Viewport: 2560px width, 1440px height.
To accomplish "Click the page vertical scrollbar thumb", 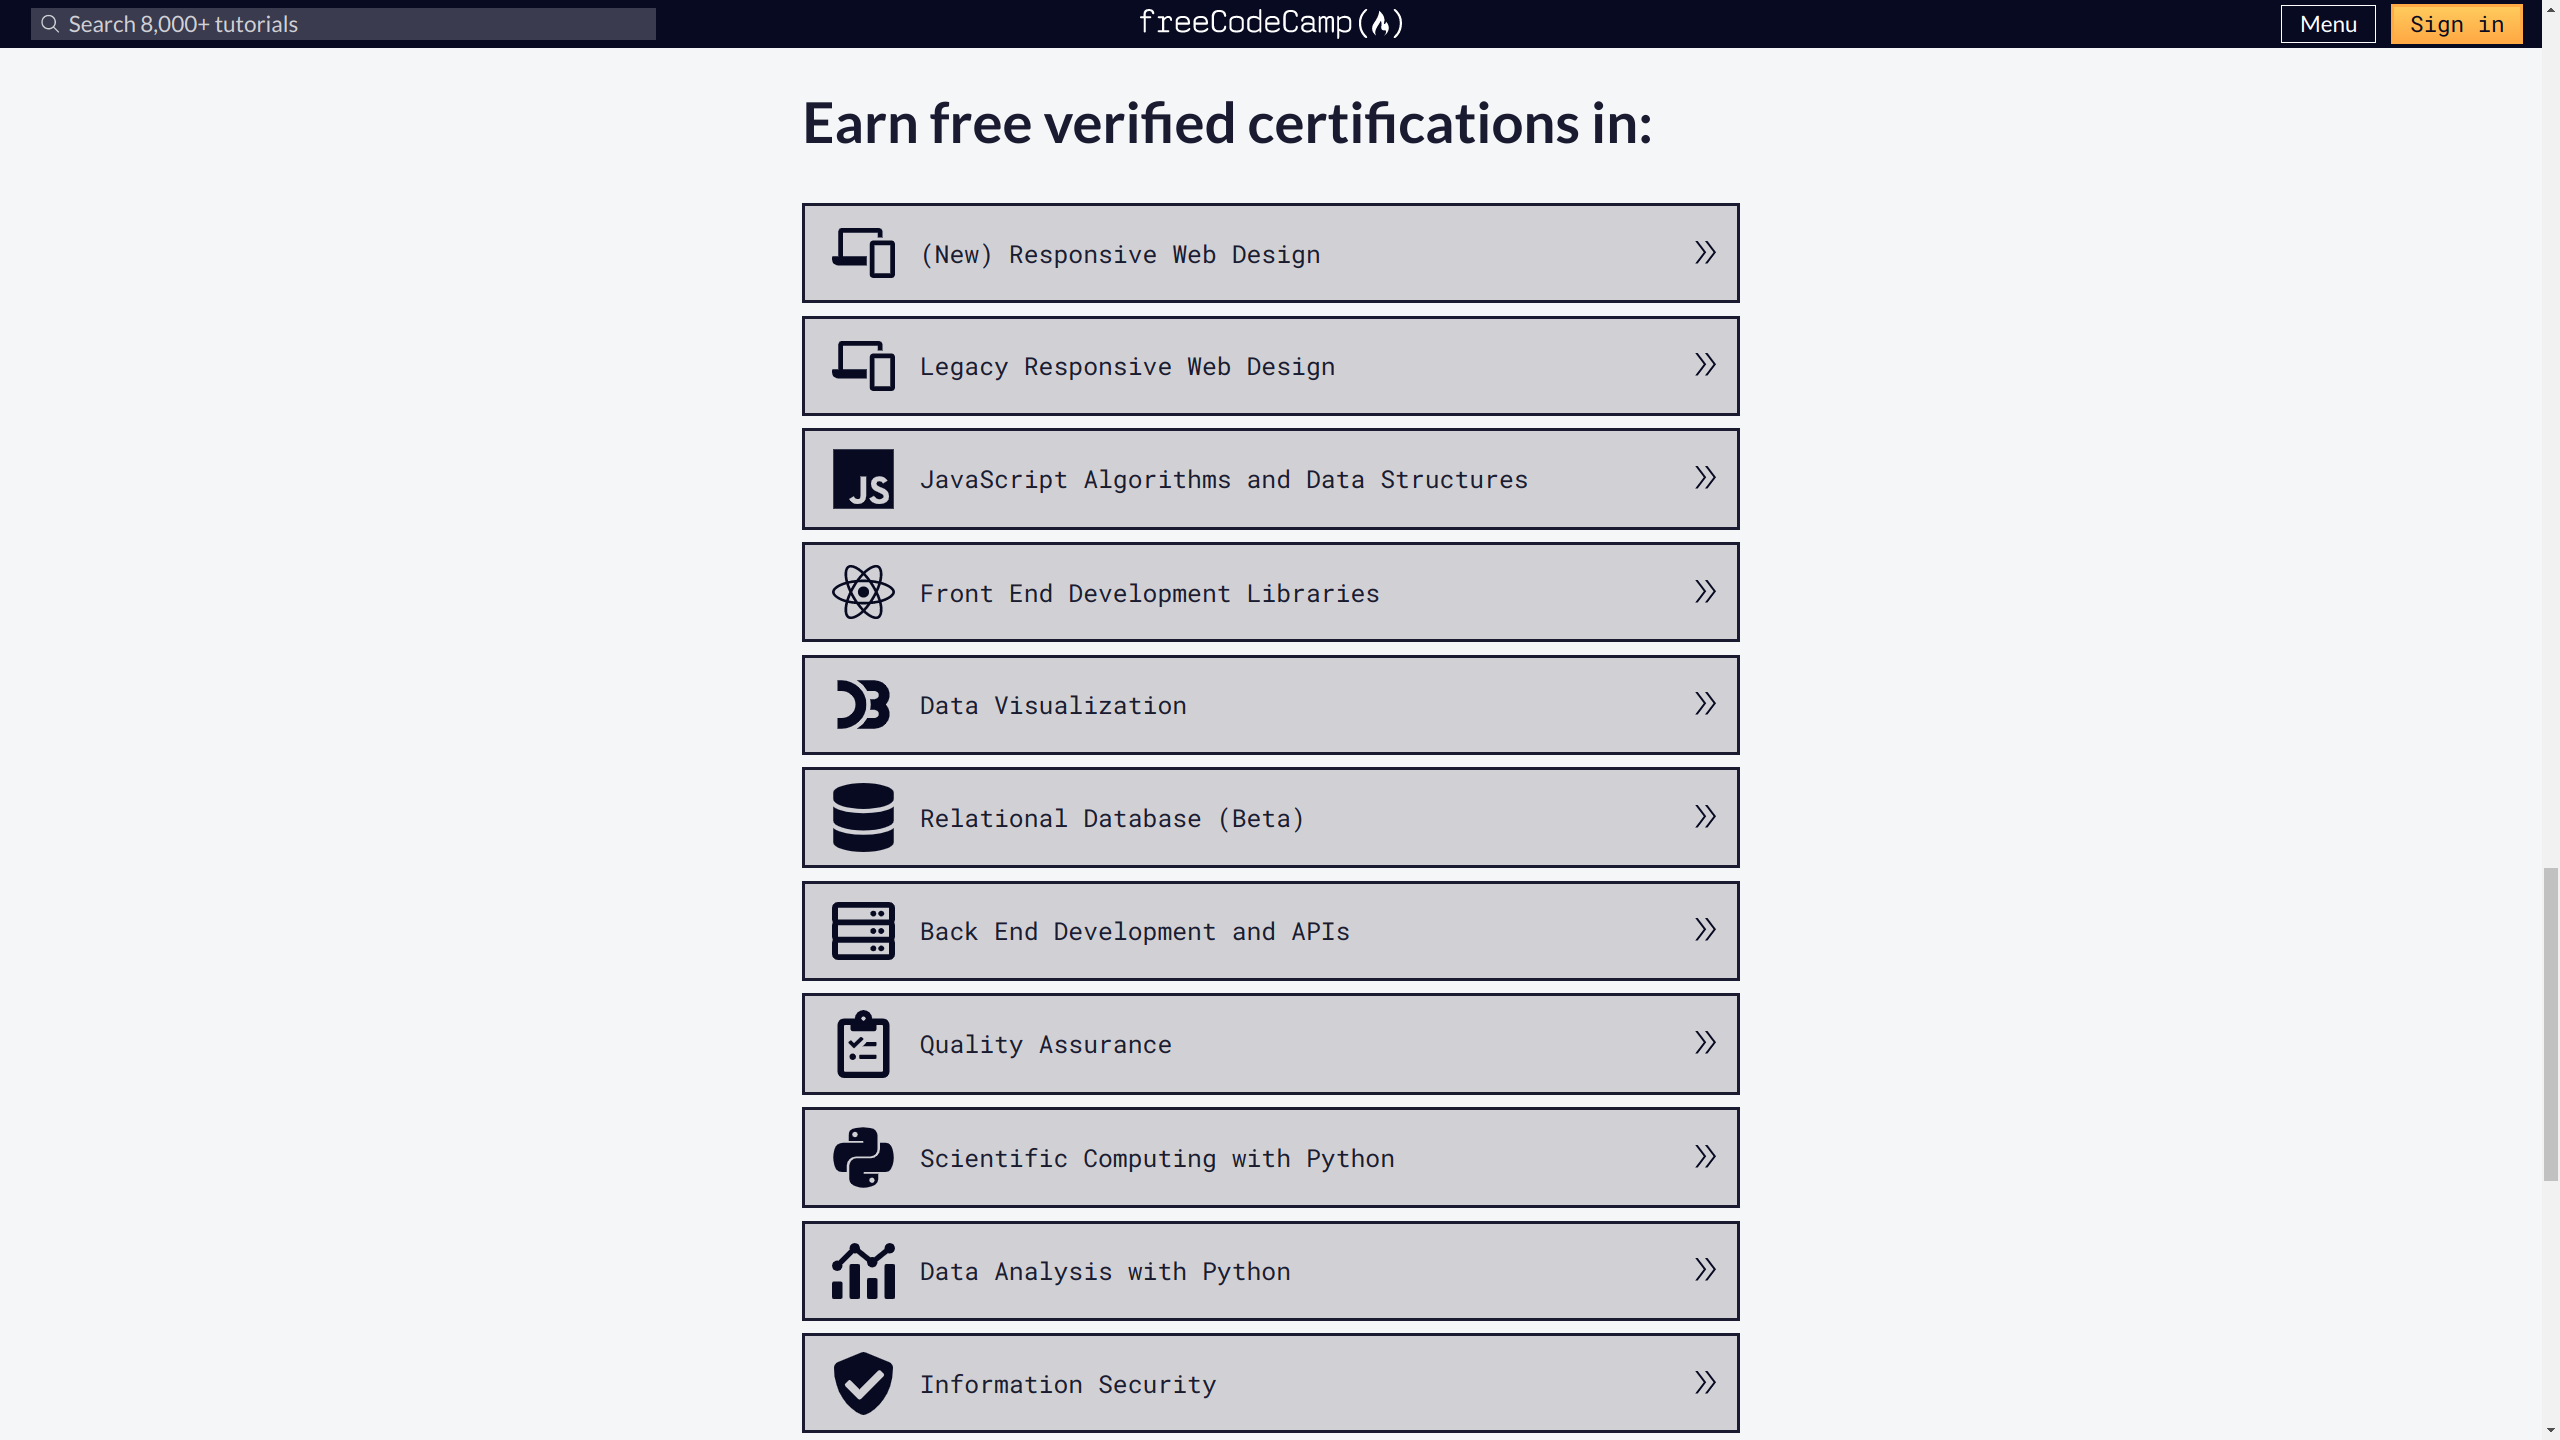I will [2550, 1025].
